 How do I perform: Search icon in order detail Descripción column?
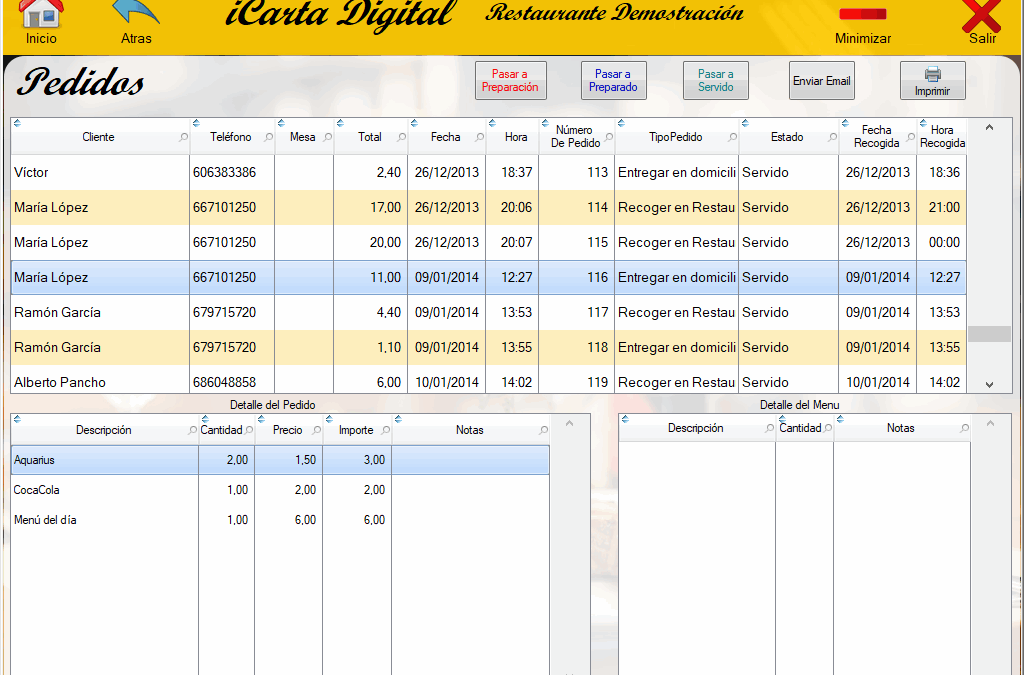[x=192, y=430]
